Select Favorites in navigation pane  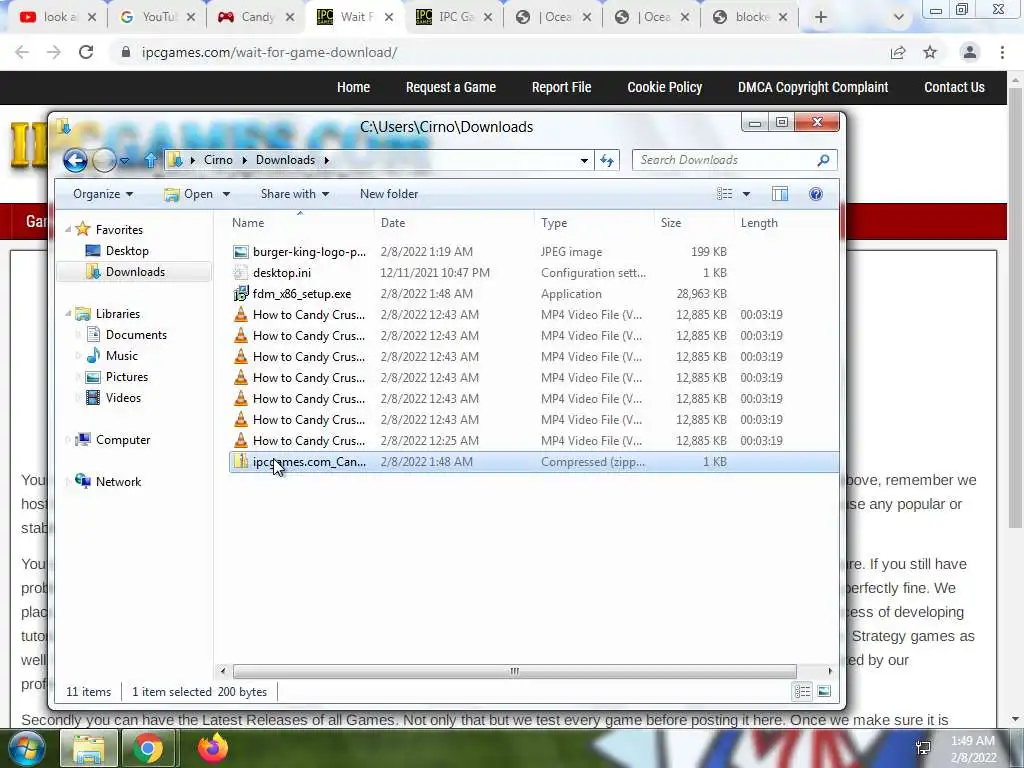click(x=119, y=230)
